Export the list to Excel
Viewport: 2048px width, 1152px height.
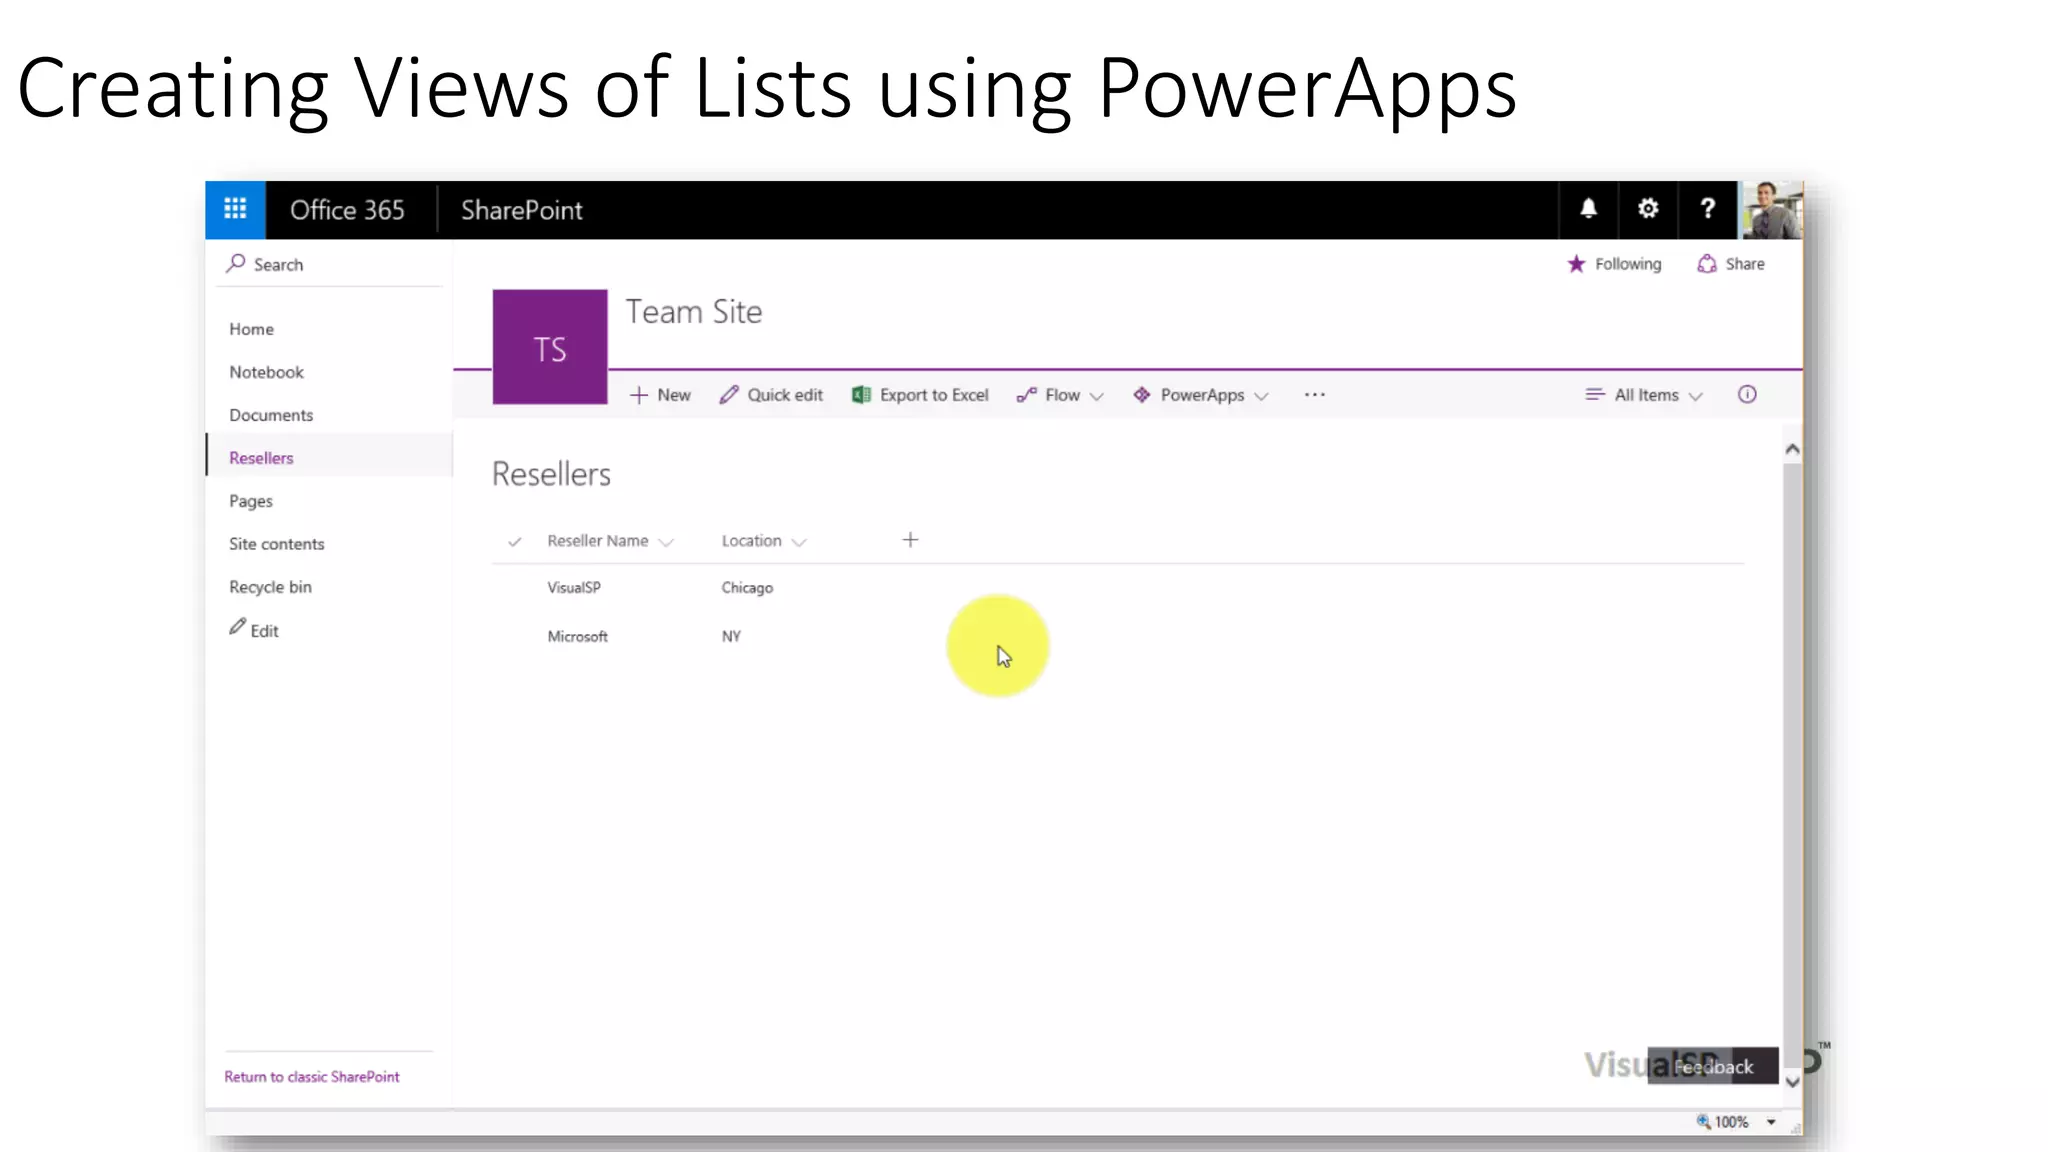point(920,395)
